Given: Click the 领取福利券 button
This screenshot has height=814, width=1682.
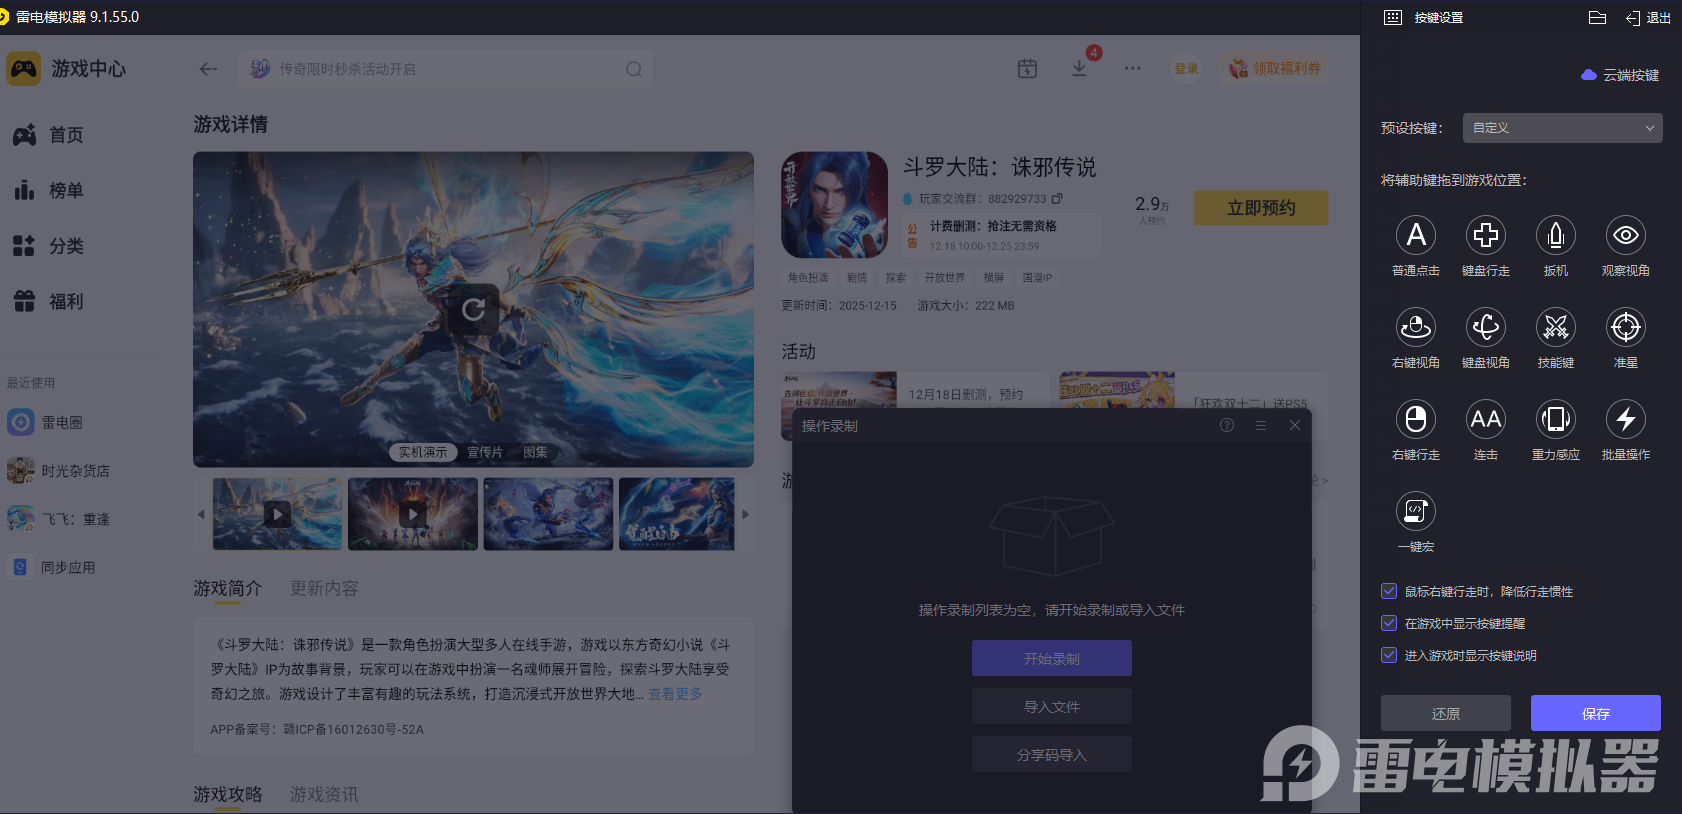Looking at the screenshot, I should tap(1274, 69).
